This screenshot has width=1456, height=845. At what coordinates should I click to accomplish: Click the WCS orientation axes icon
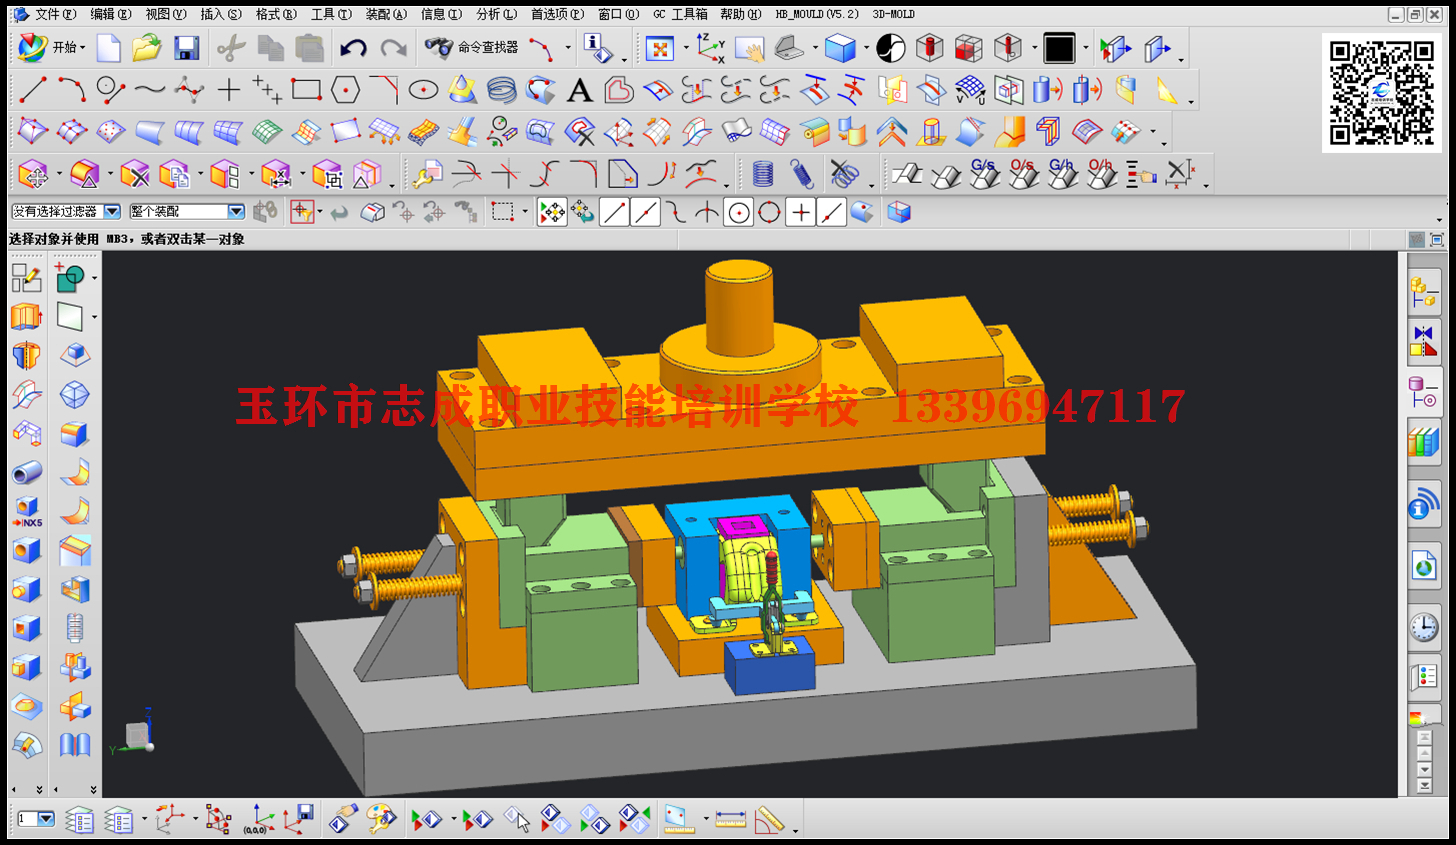tap(710, 47)
